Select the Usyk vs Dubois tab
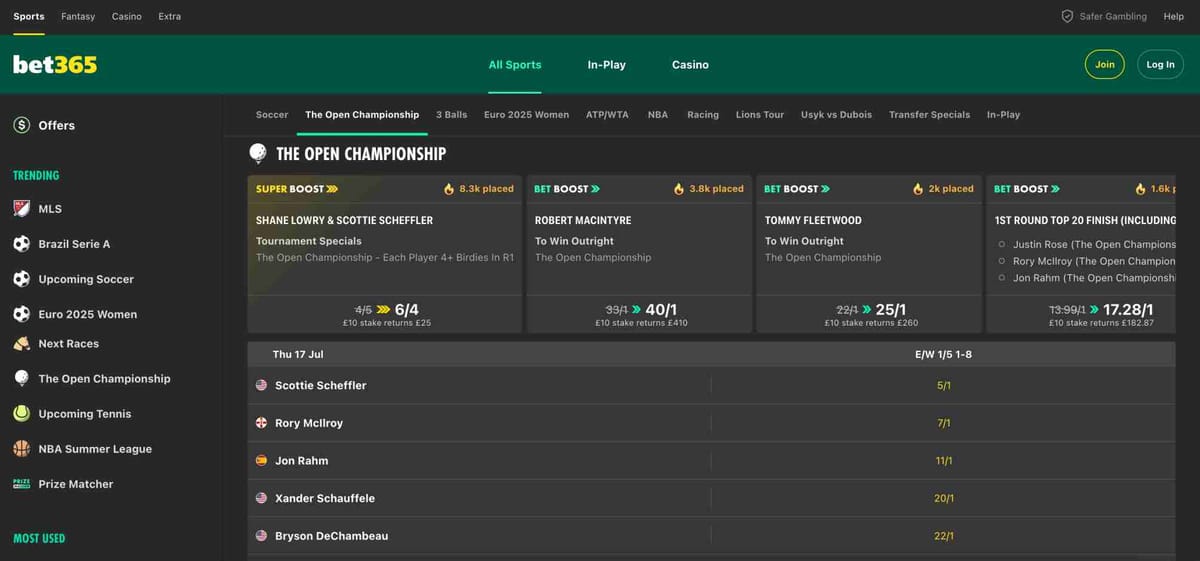Viewport: 1200px width, 561px height. pos(836,115)
